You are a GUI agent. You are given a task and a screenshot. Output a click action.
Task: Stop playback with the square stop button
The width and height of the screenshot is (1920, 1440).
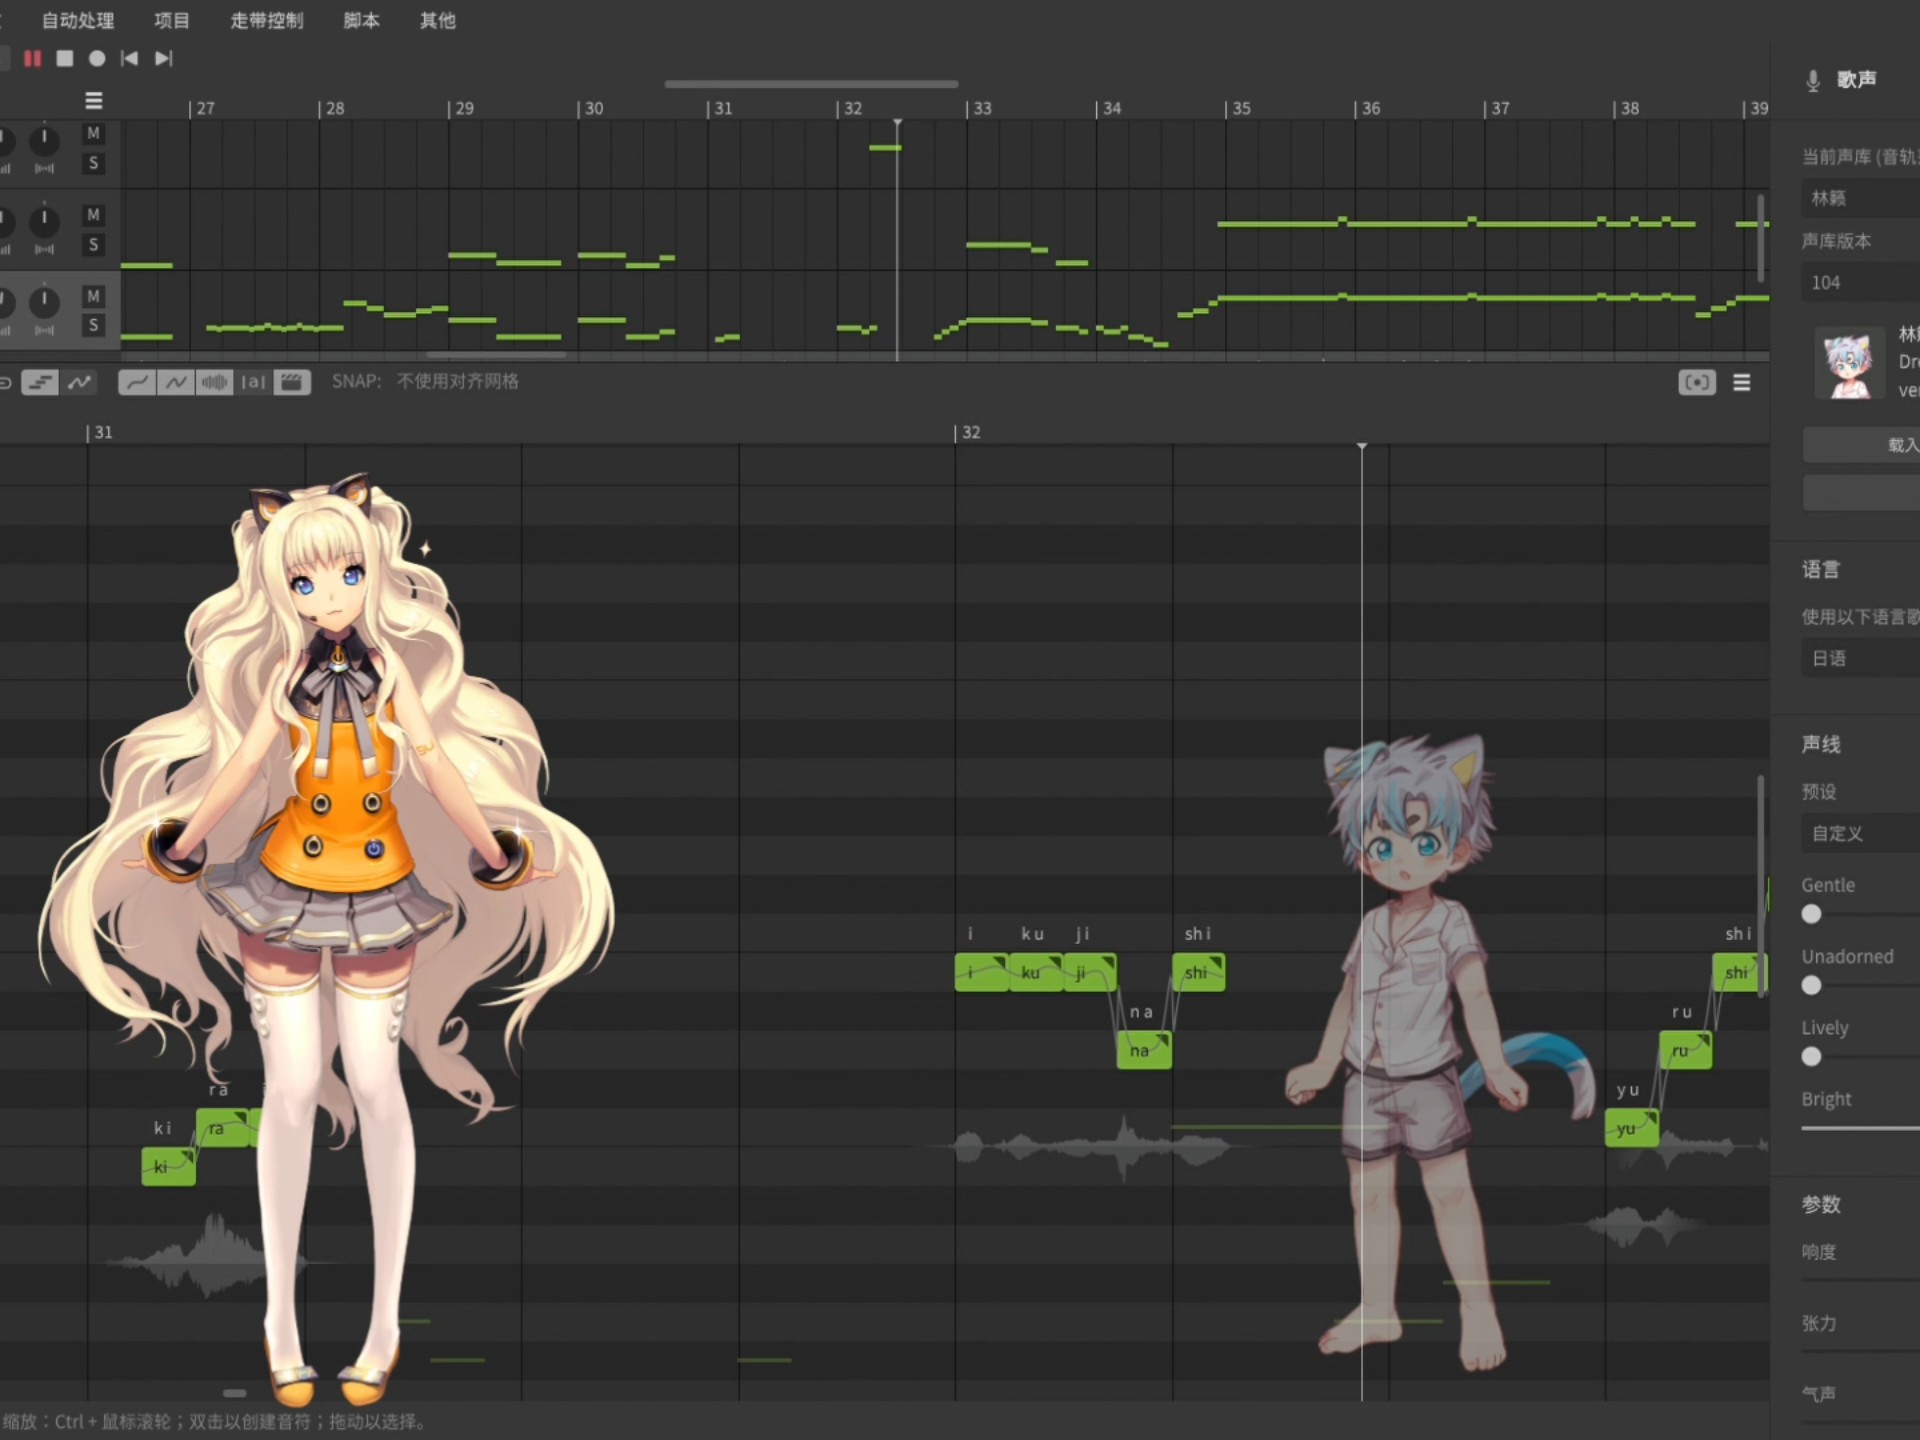[x=65, y=59]
